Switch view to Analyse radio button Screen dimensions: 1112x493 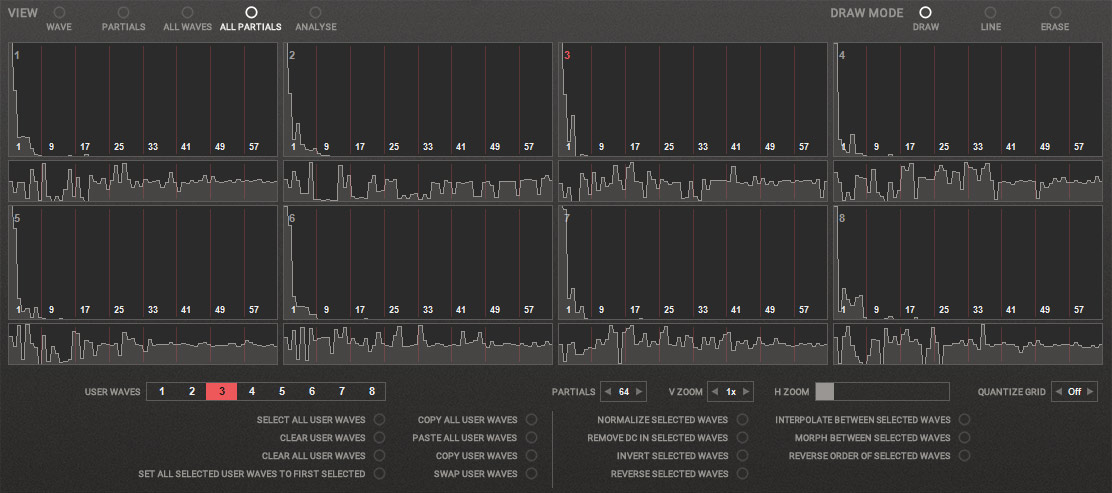point(315,12)
